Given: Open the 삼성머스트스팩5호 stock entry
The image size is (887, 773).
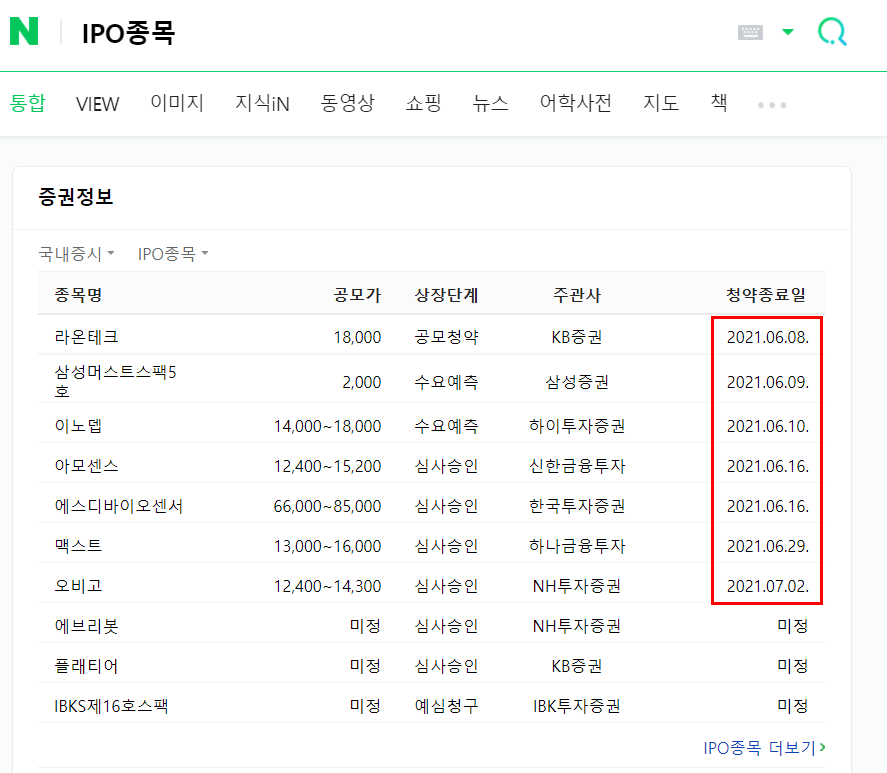Looking at the screenshot, I should (115, 381).
